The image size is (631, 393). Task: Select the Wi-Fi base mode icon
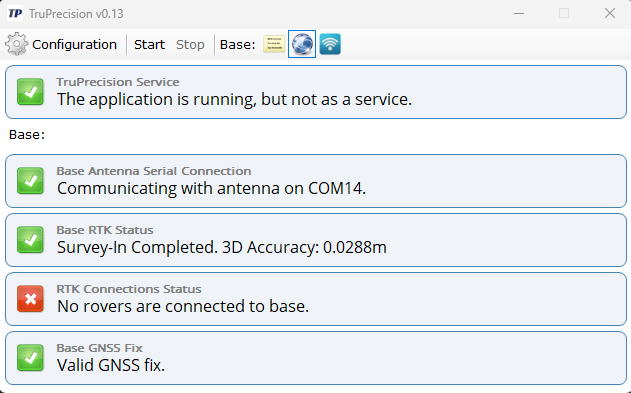click(330, 44)
